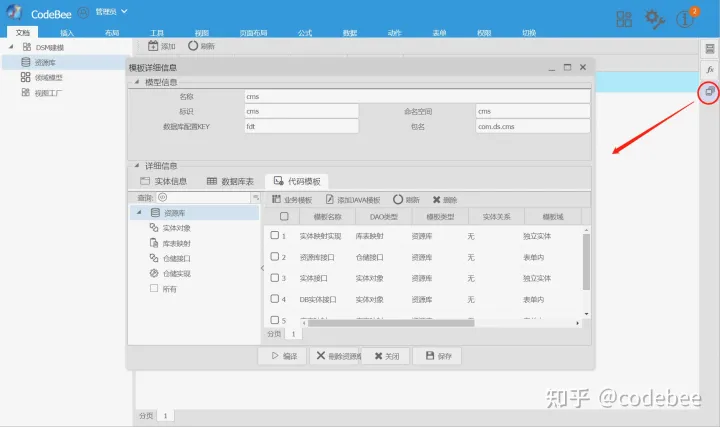Switch to the 实体信息 tab
This screenshot has height=427, width=720.
pyautogui.click(x=164, y=181)
